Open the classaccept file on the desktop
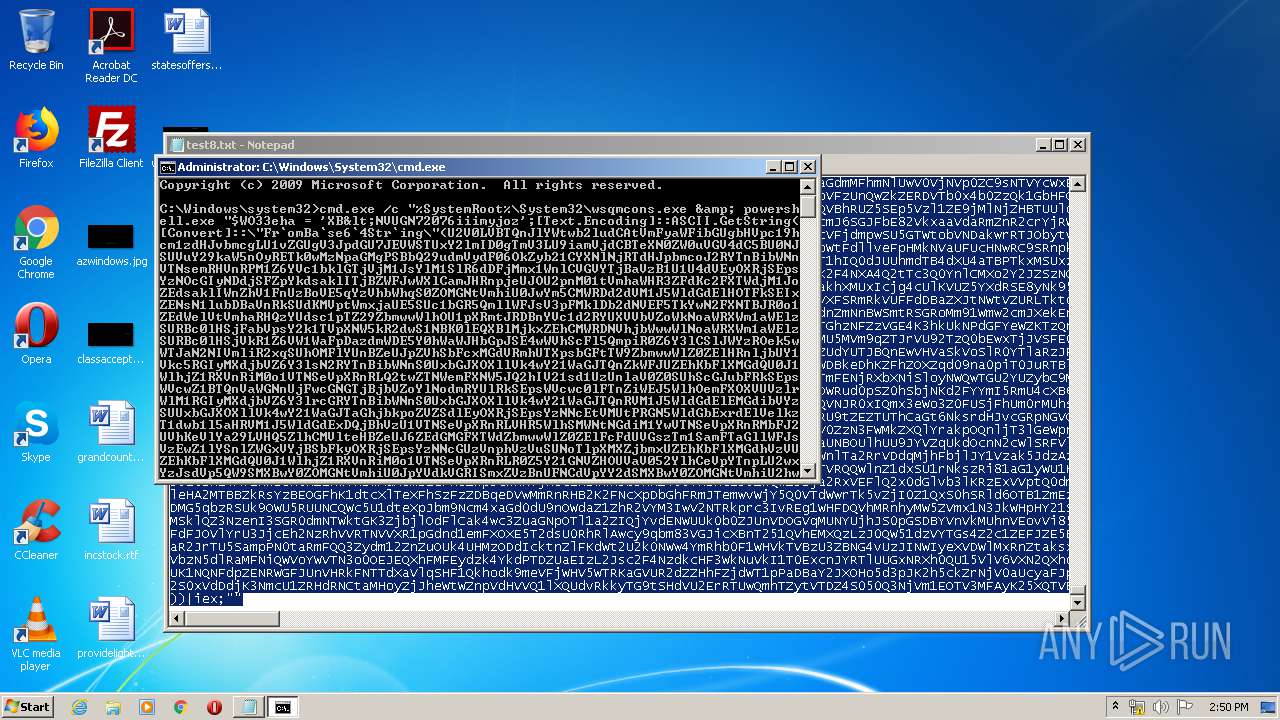Screen dimensions: 1280x720 pyautogui.click(x=111, y=343)
